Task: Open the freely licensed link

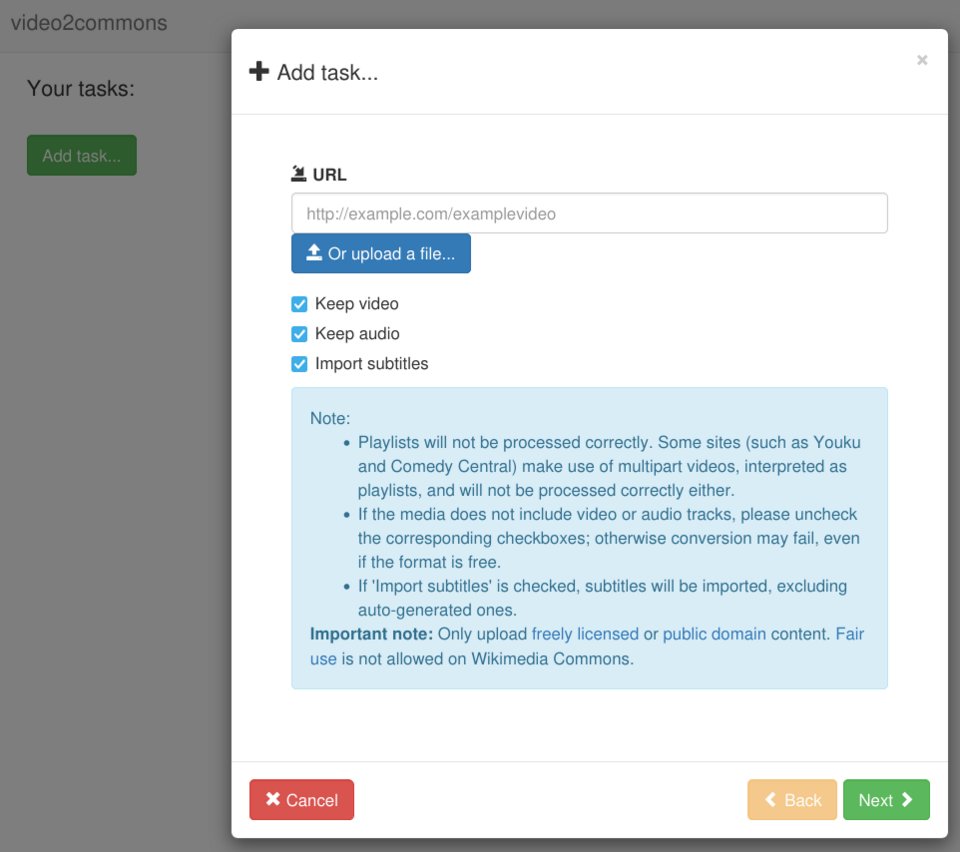Action: (585, 634)
